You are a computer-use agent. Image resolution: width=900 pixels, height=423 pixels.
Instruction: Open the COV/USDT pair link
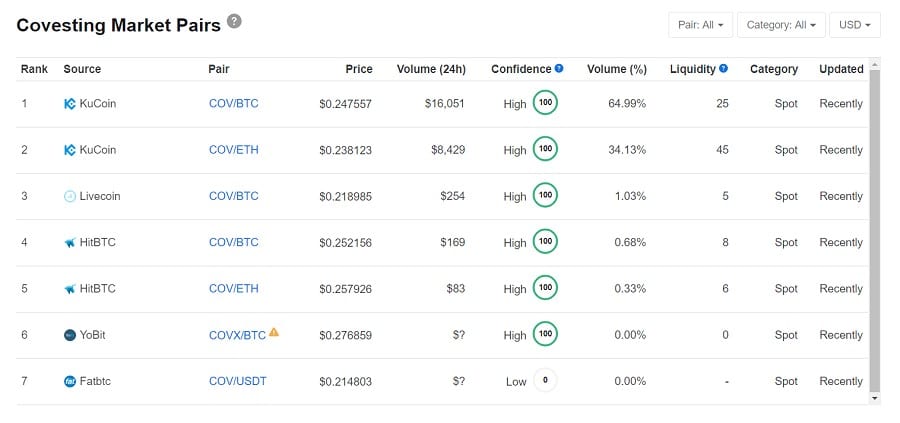[x=237, y=381]
